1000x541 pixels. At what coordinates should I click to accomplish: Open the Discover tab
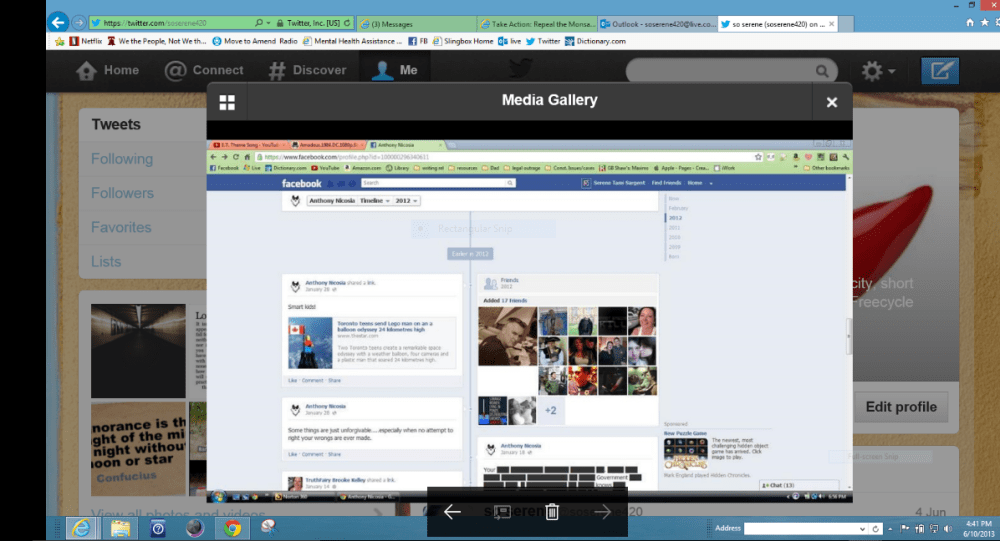pyautogui.click(x=307, y=70)
